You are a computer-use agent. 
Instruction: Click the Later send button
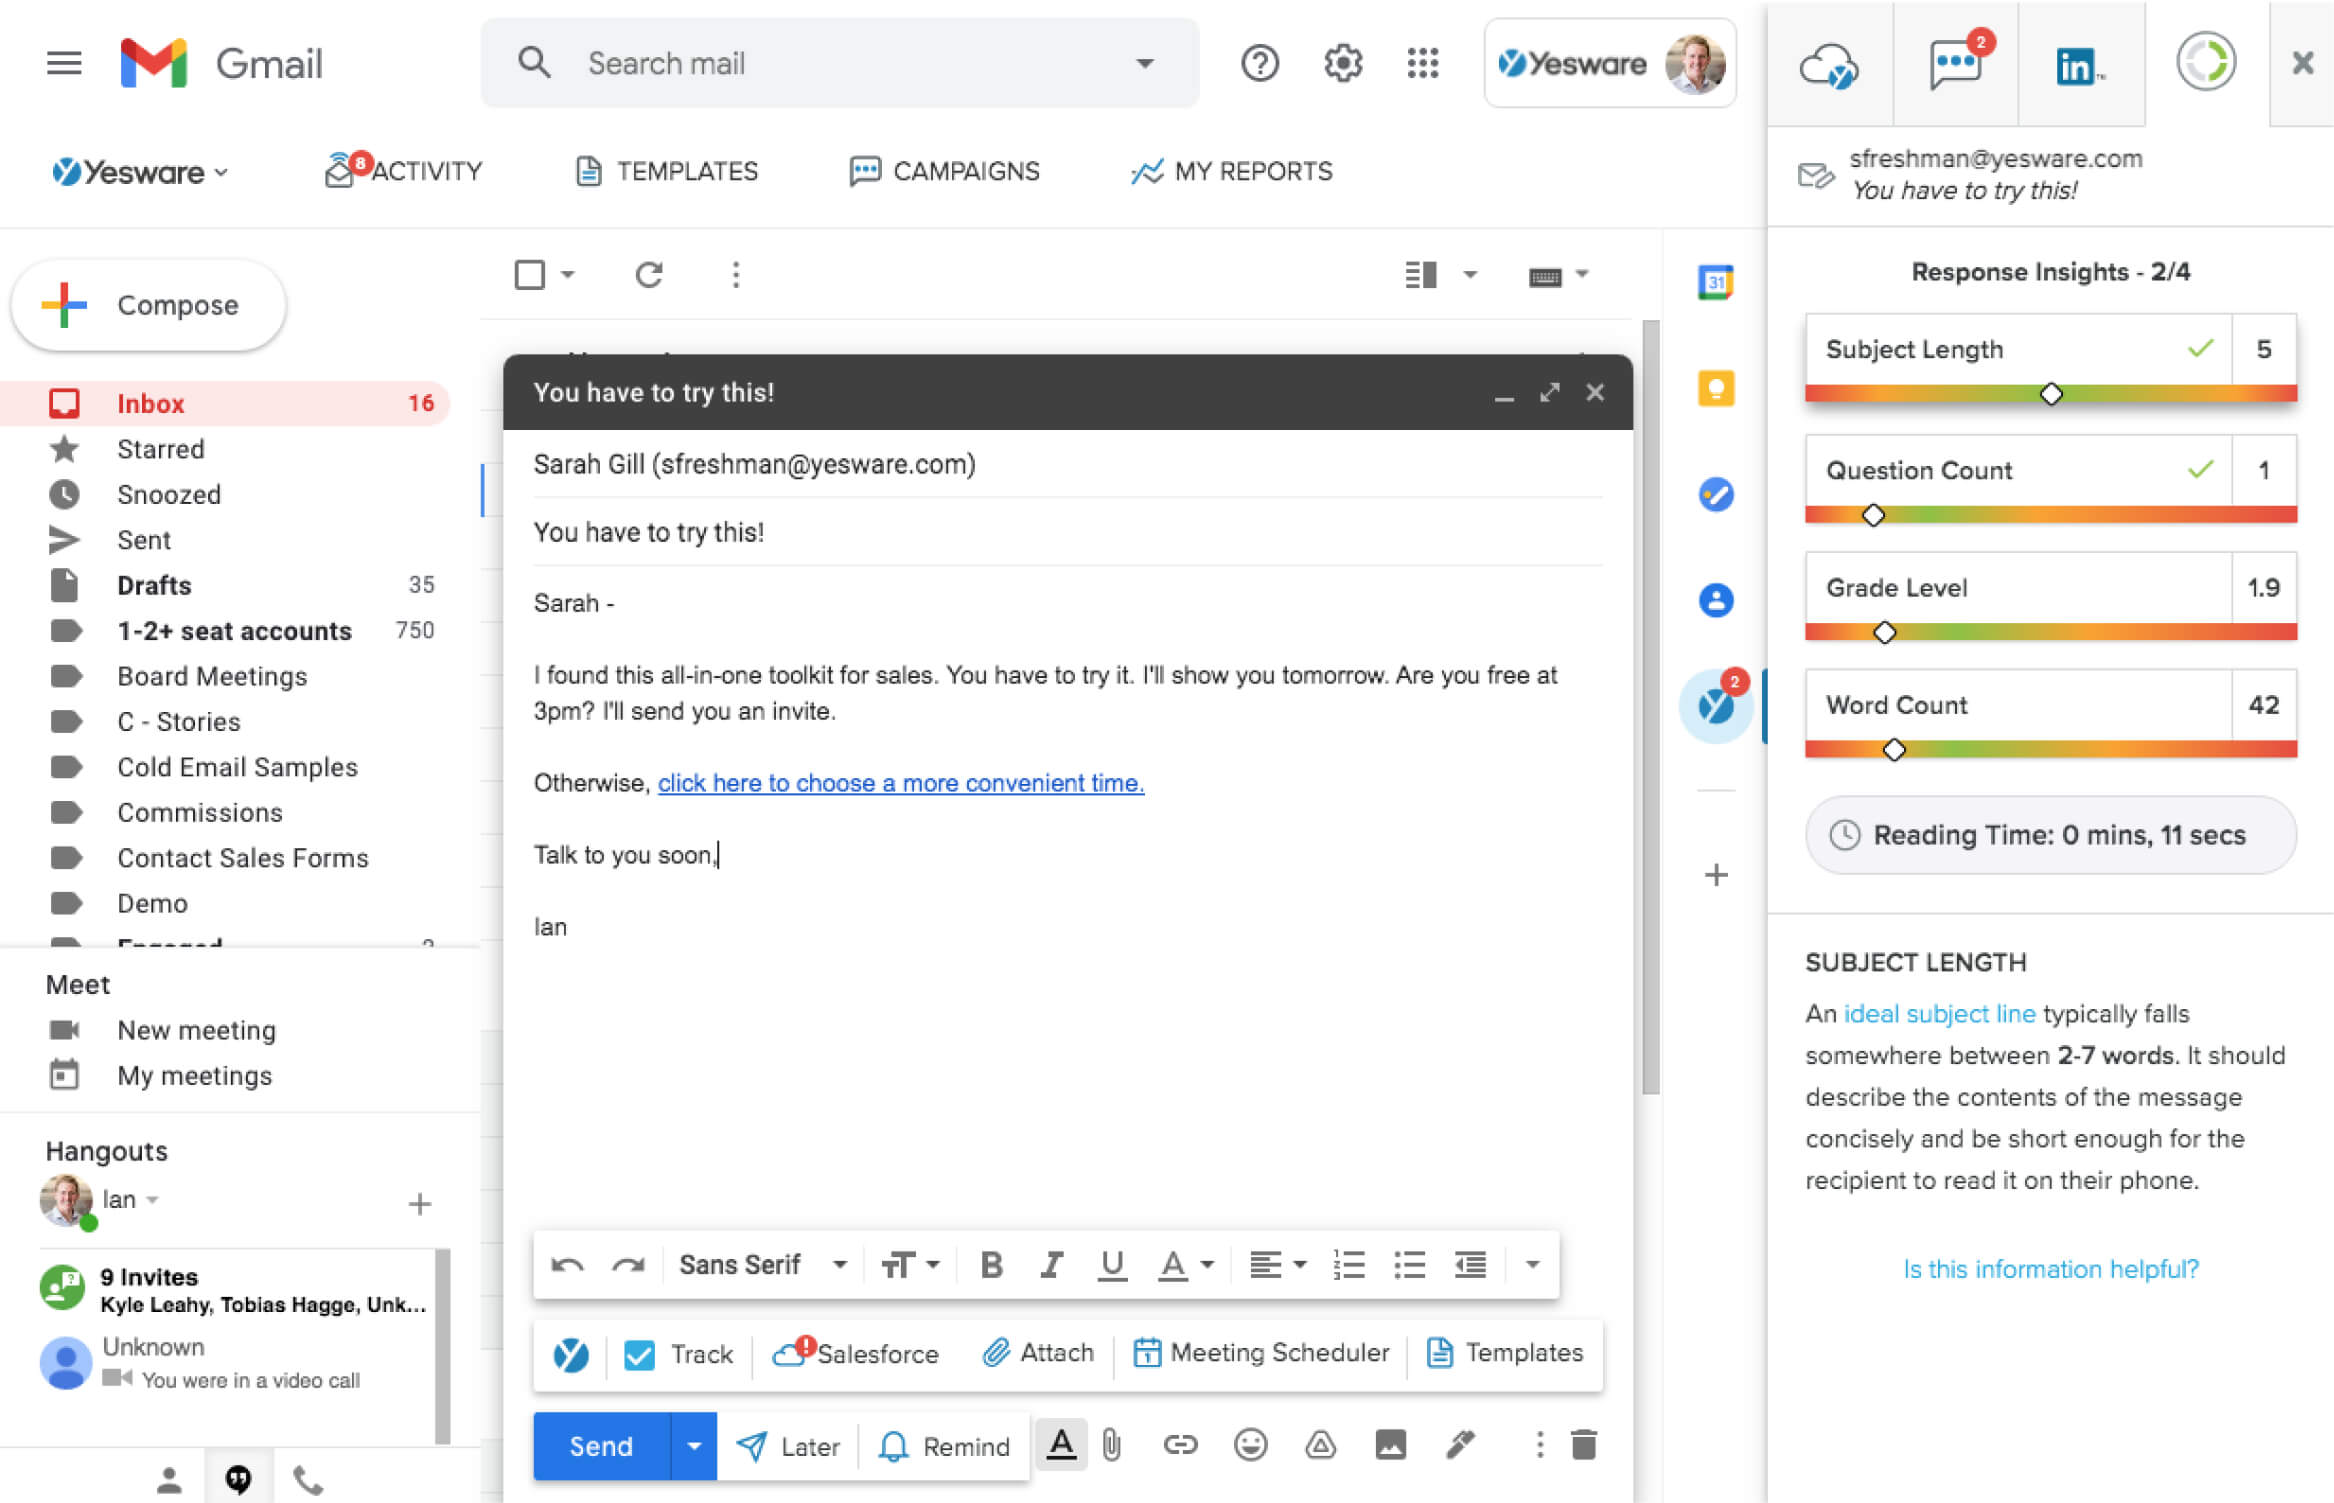click(788, 1446)
